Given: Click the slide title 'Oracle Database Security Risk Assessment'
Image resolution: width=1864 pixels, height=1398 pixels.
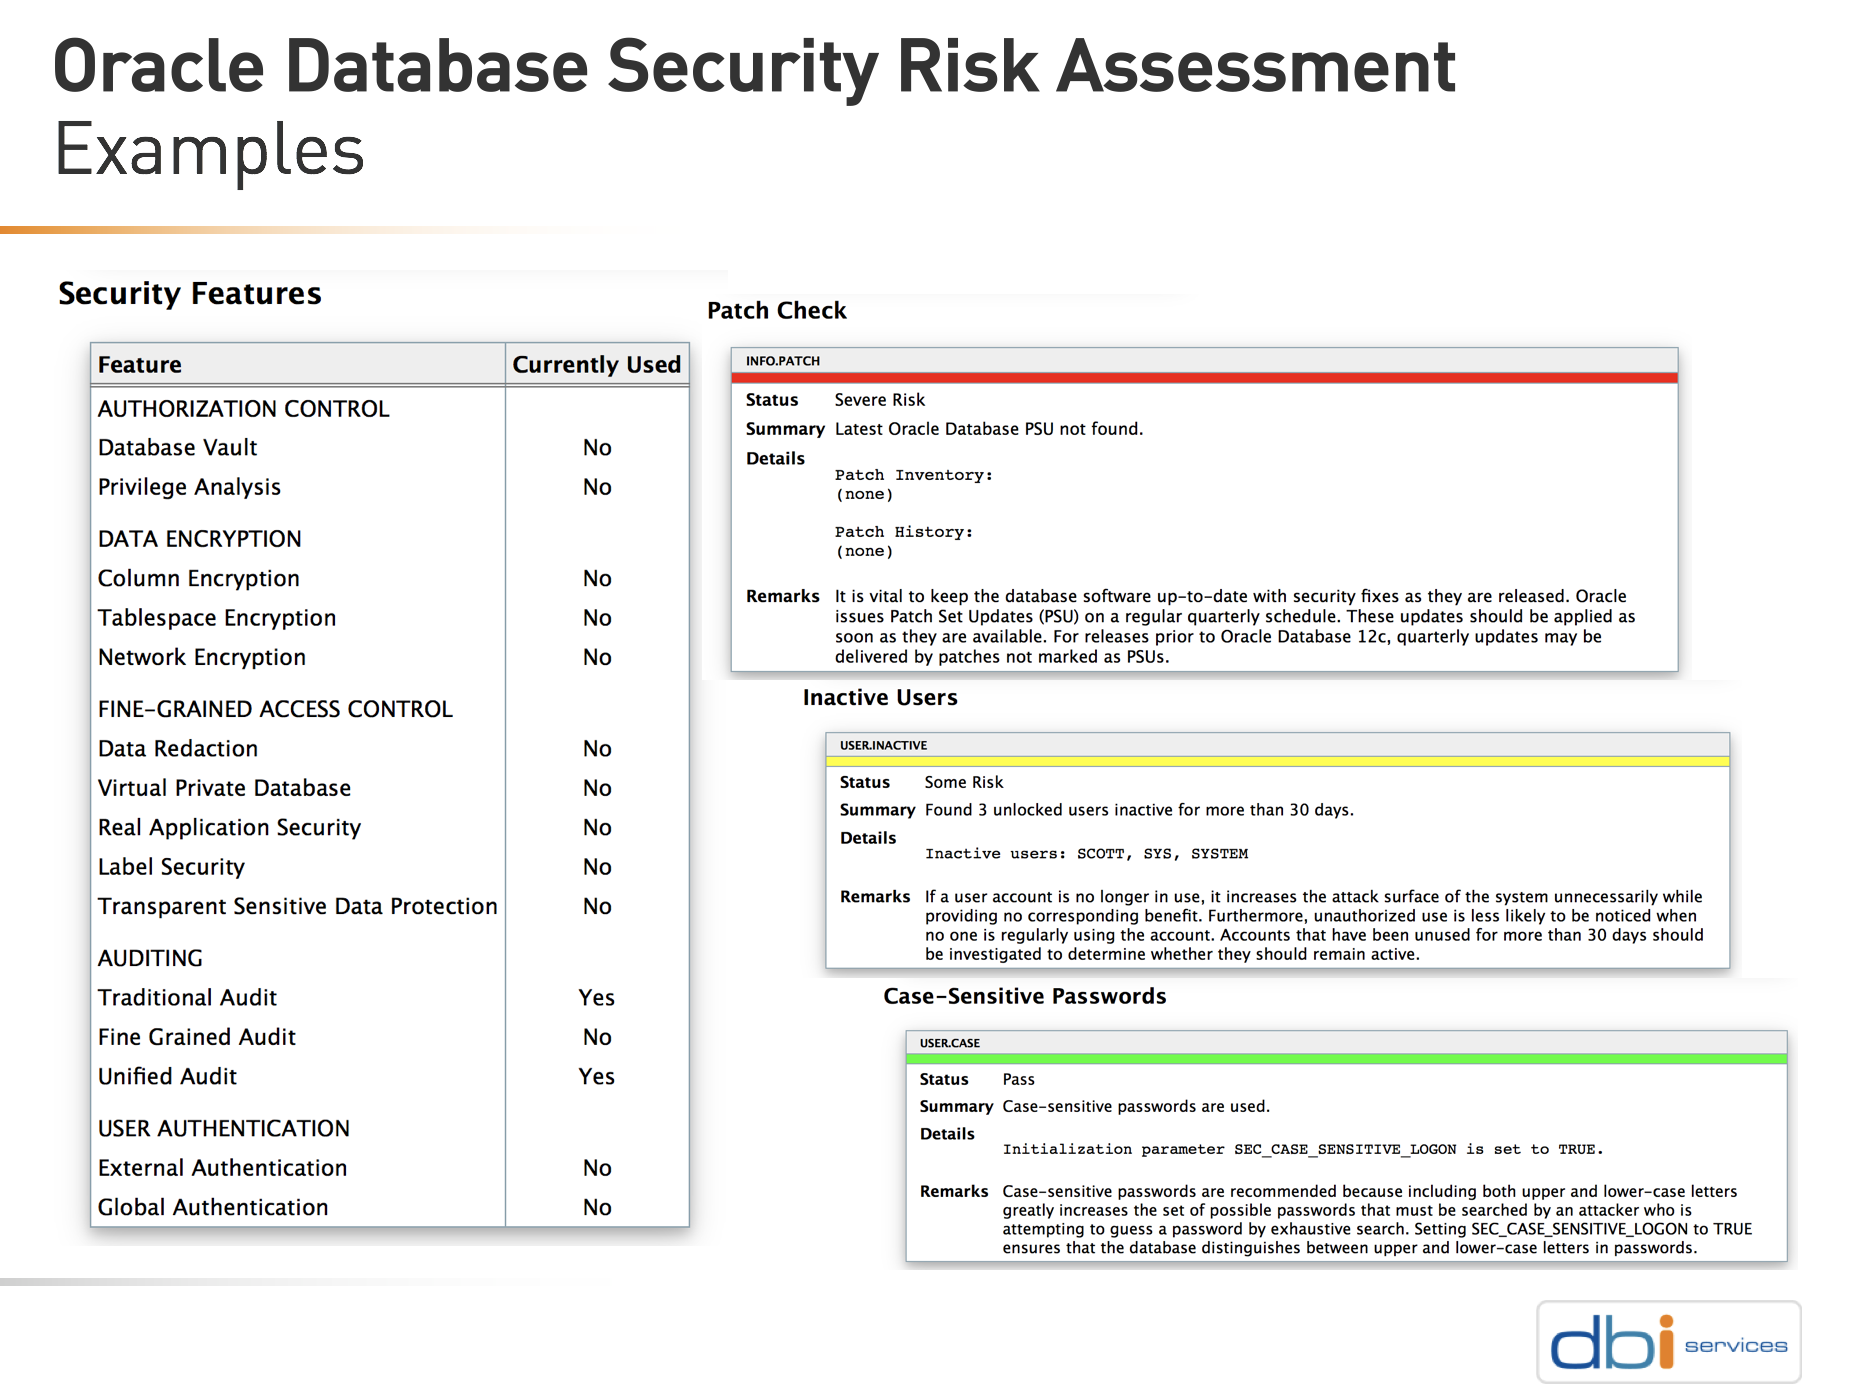Looking at the screenshot, I should tap(755, 67).
